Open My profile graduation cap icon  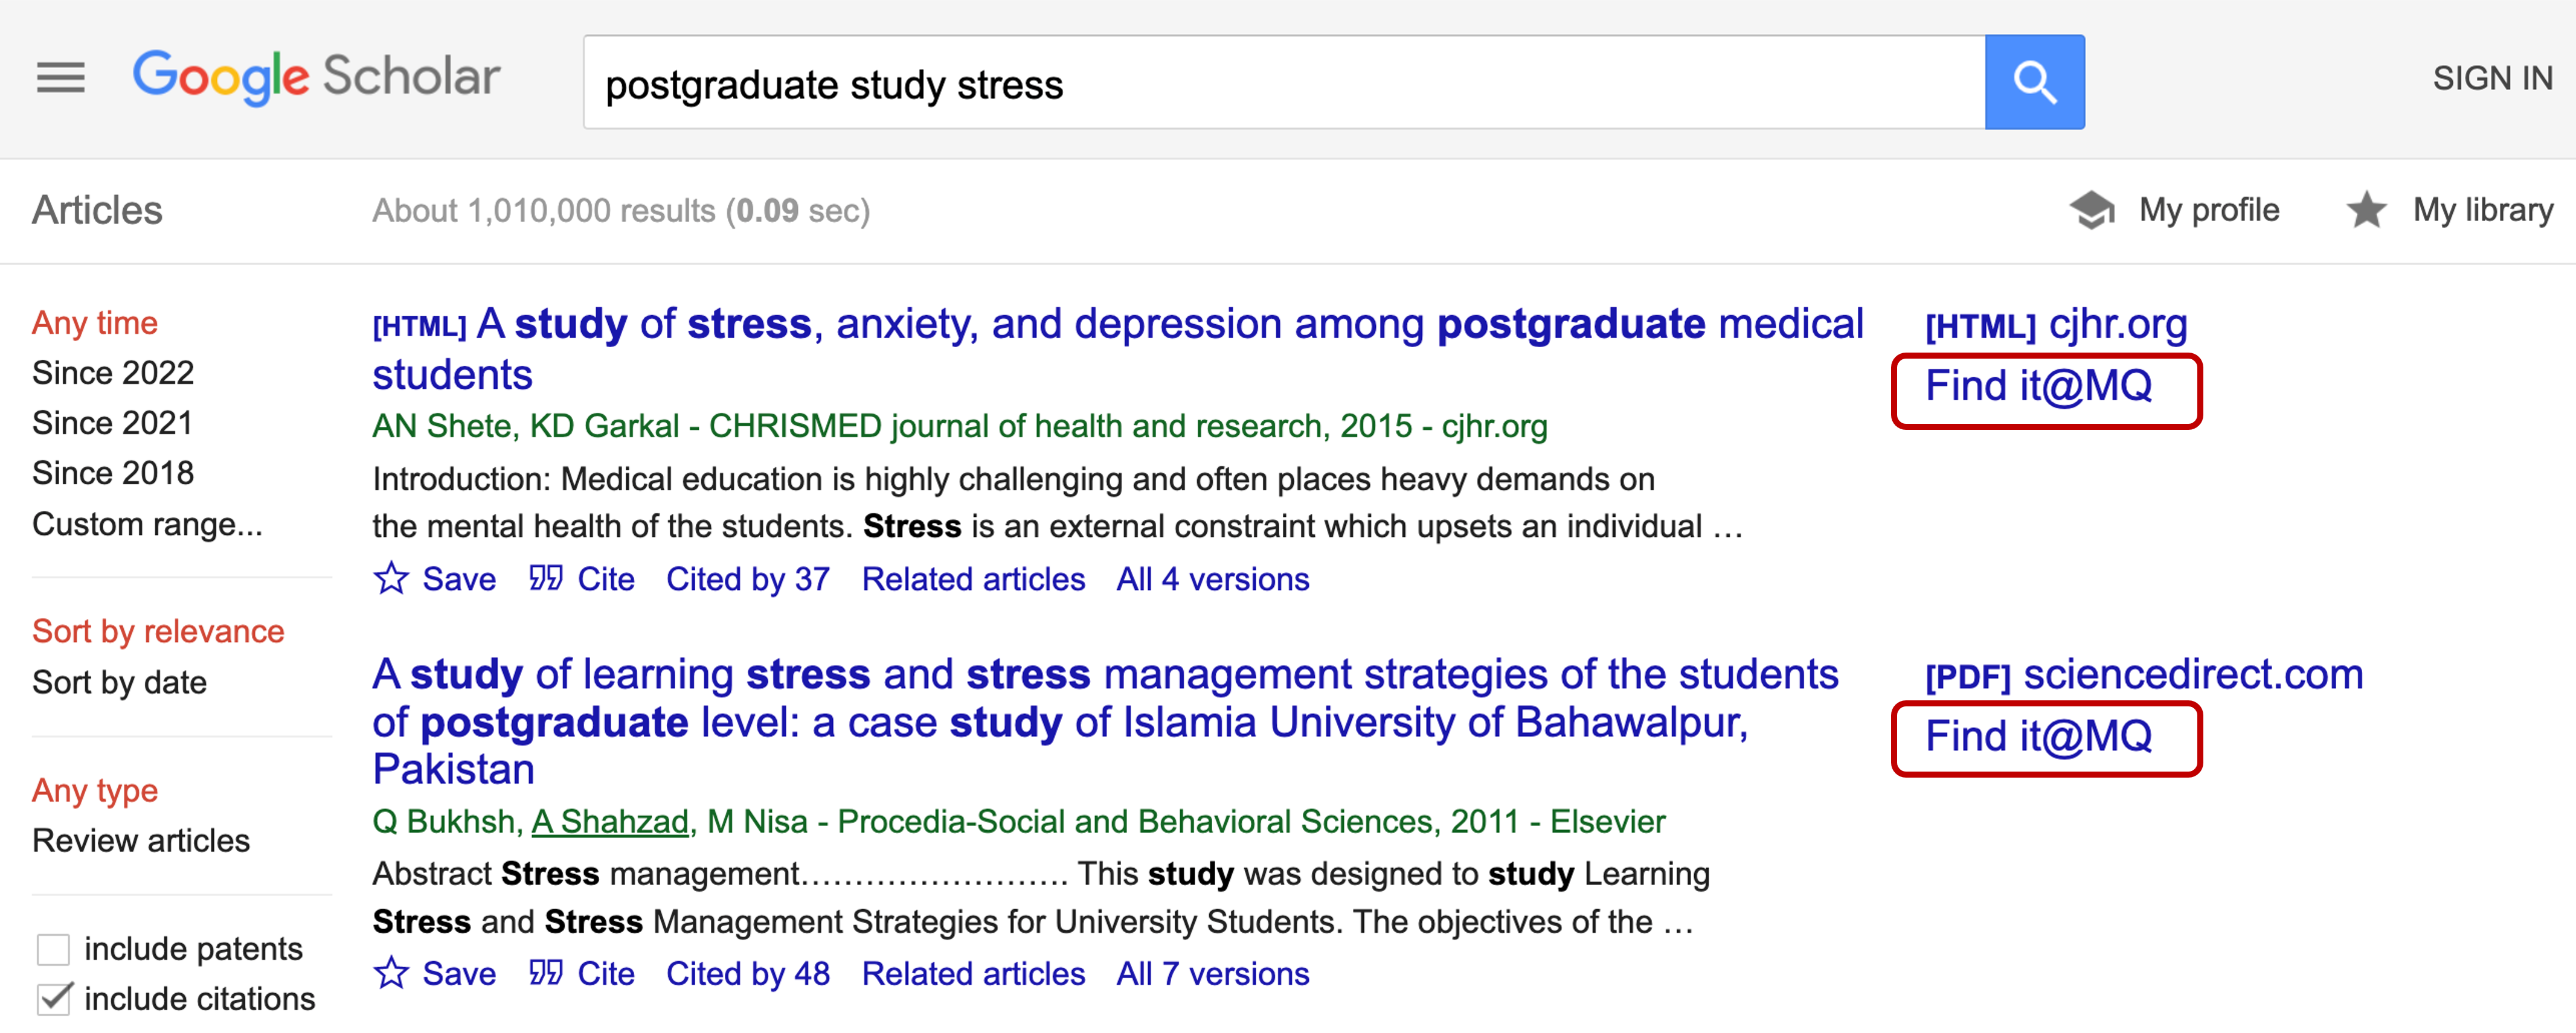[2091, 210]
